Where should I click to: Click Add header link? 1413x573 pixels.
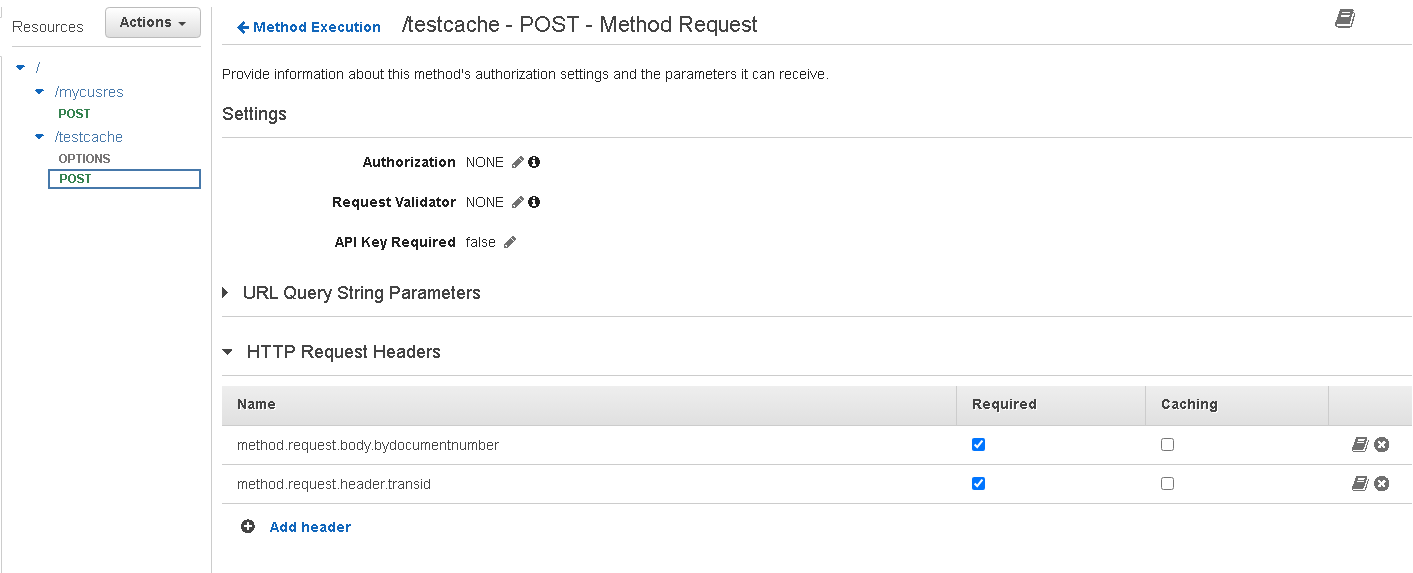pyautogui.click(x=310, y=527)
